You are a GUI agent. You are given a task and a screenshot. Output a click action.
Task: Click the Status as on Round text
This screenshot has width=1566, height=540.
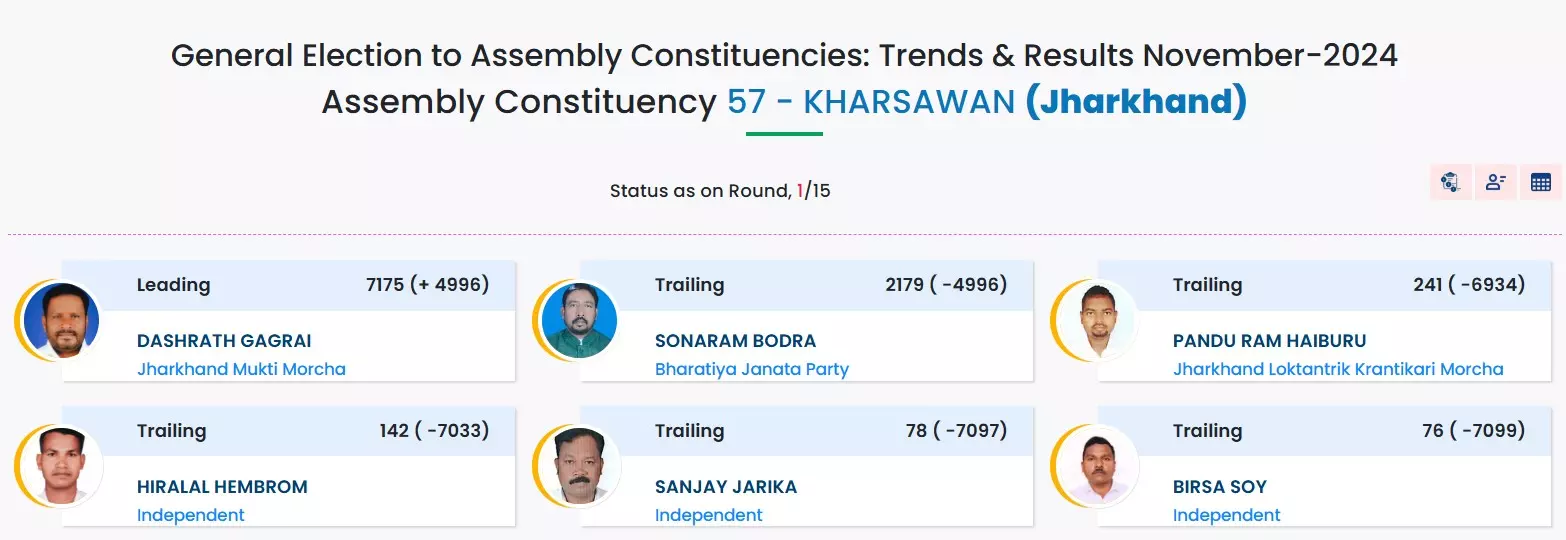699,191
